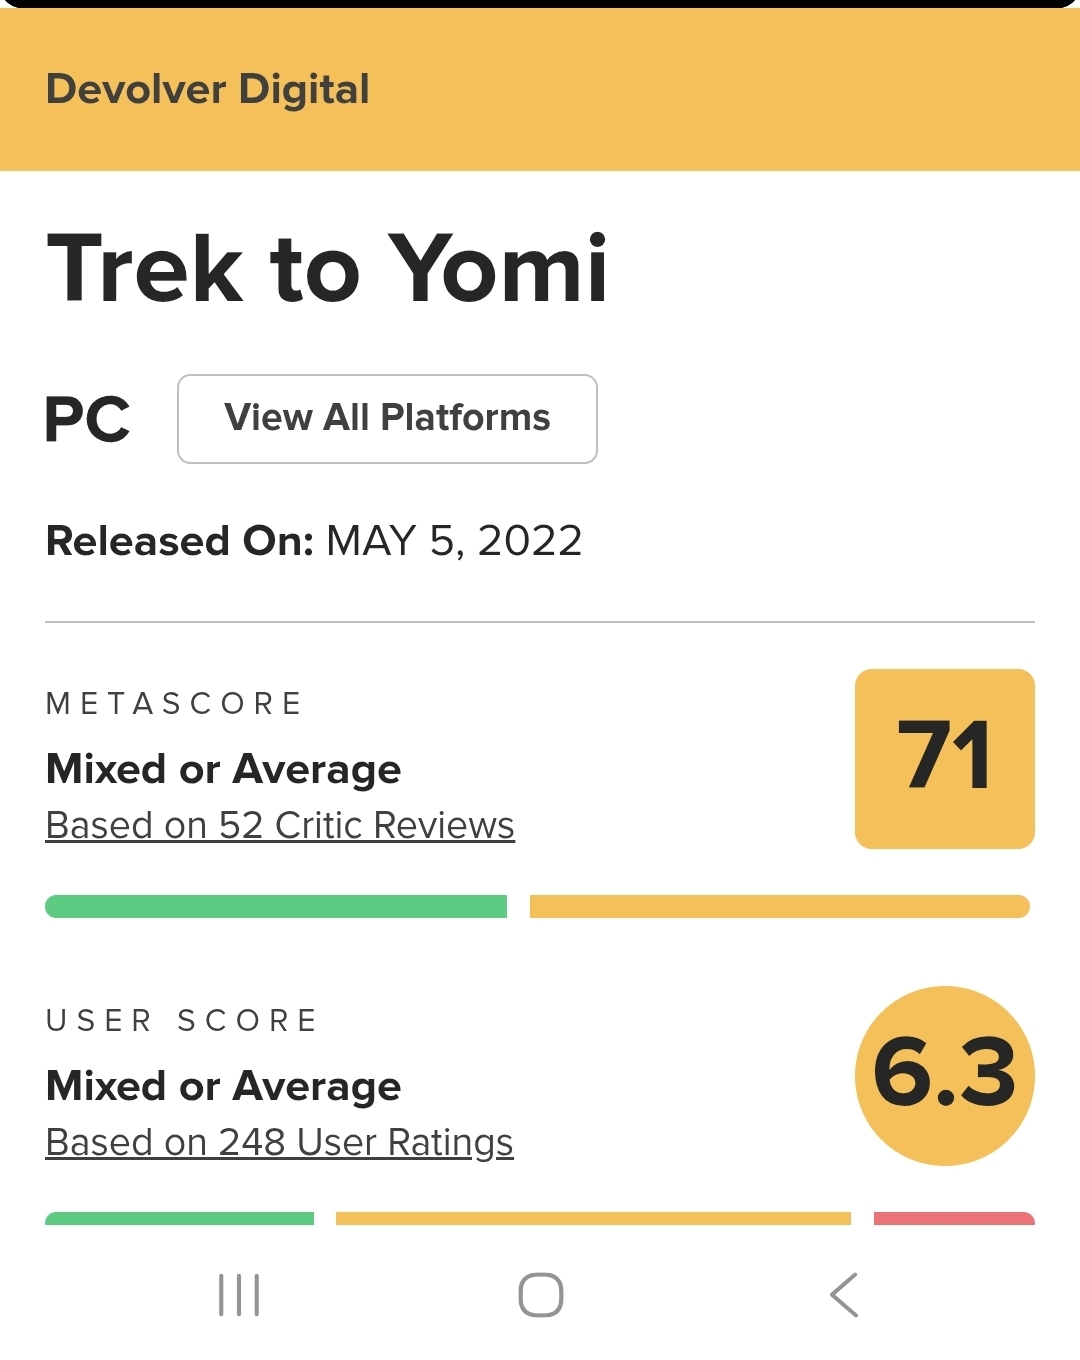Image resolution: width=1080 pixels, height=1360 pixels.
Task: Tap the yellow Metascore 71 badge
Action: coord(944,758)
